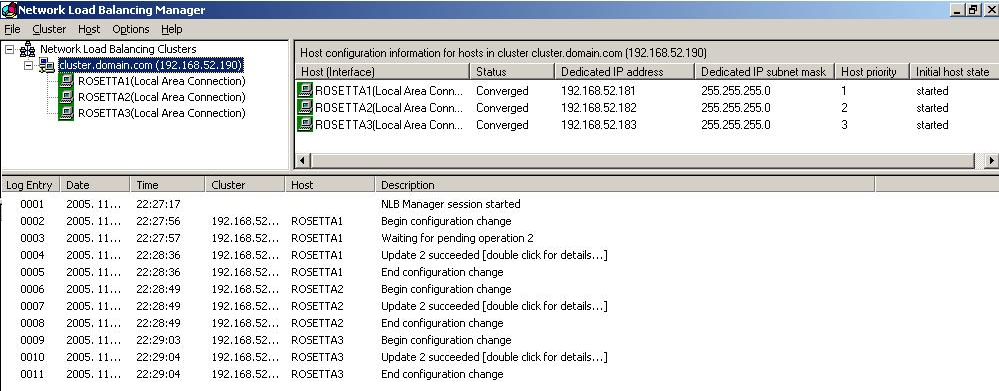Click dedicated IP 192.168.52.181 cell
Screen dimensions: 999x391
click(x=598, y=90)
